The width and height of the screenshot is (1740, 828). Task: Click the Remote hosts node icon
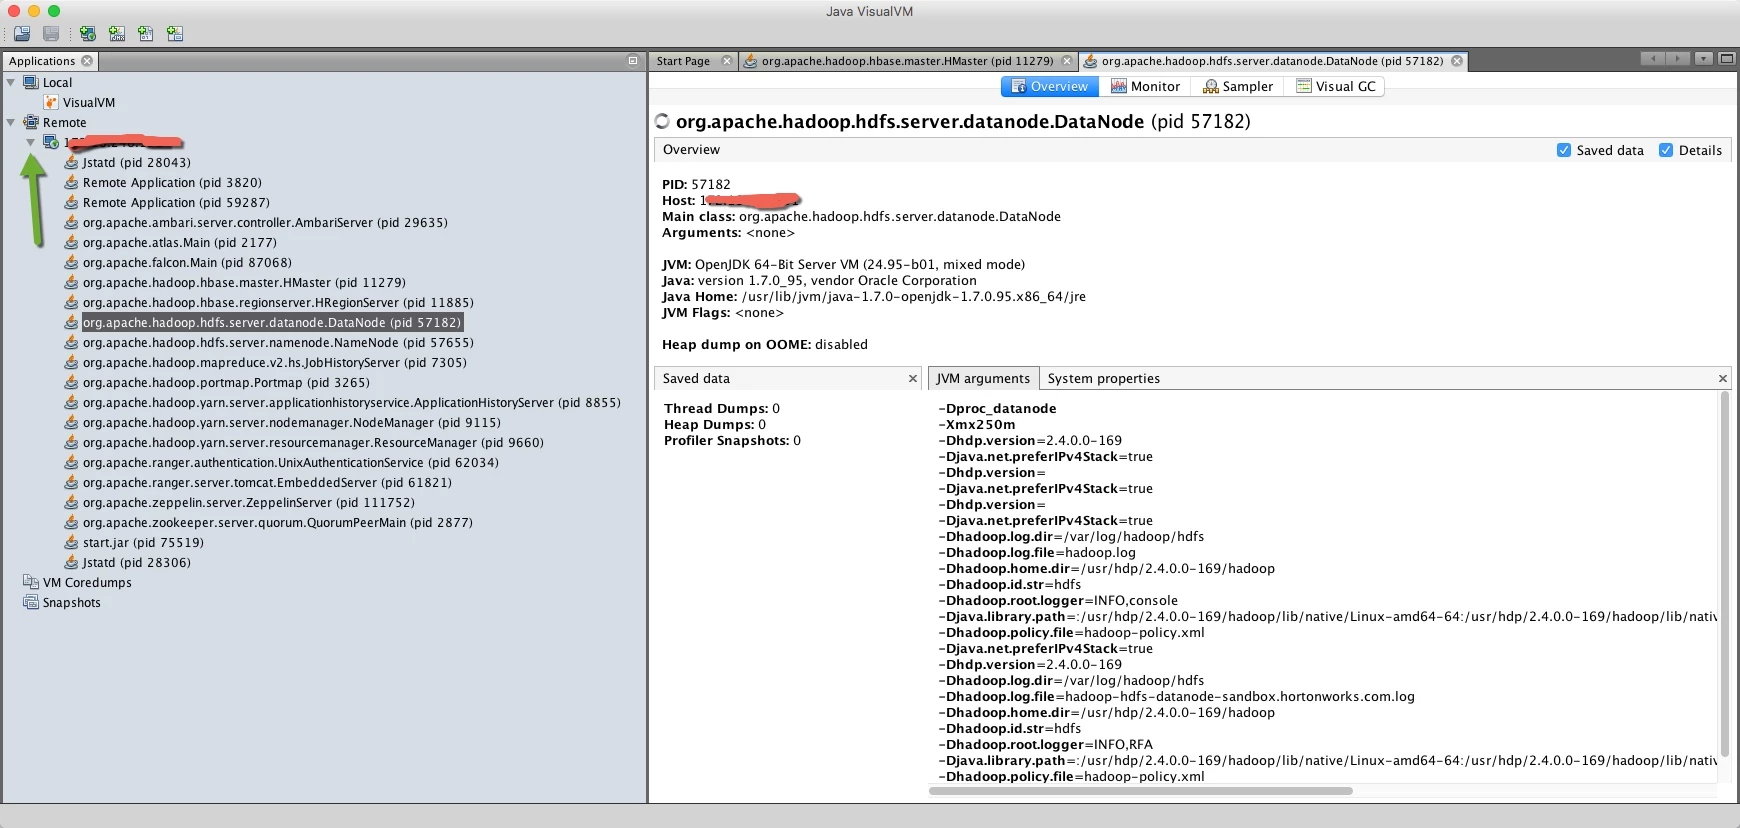tap(31, 123)
